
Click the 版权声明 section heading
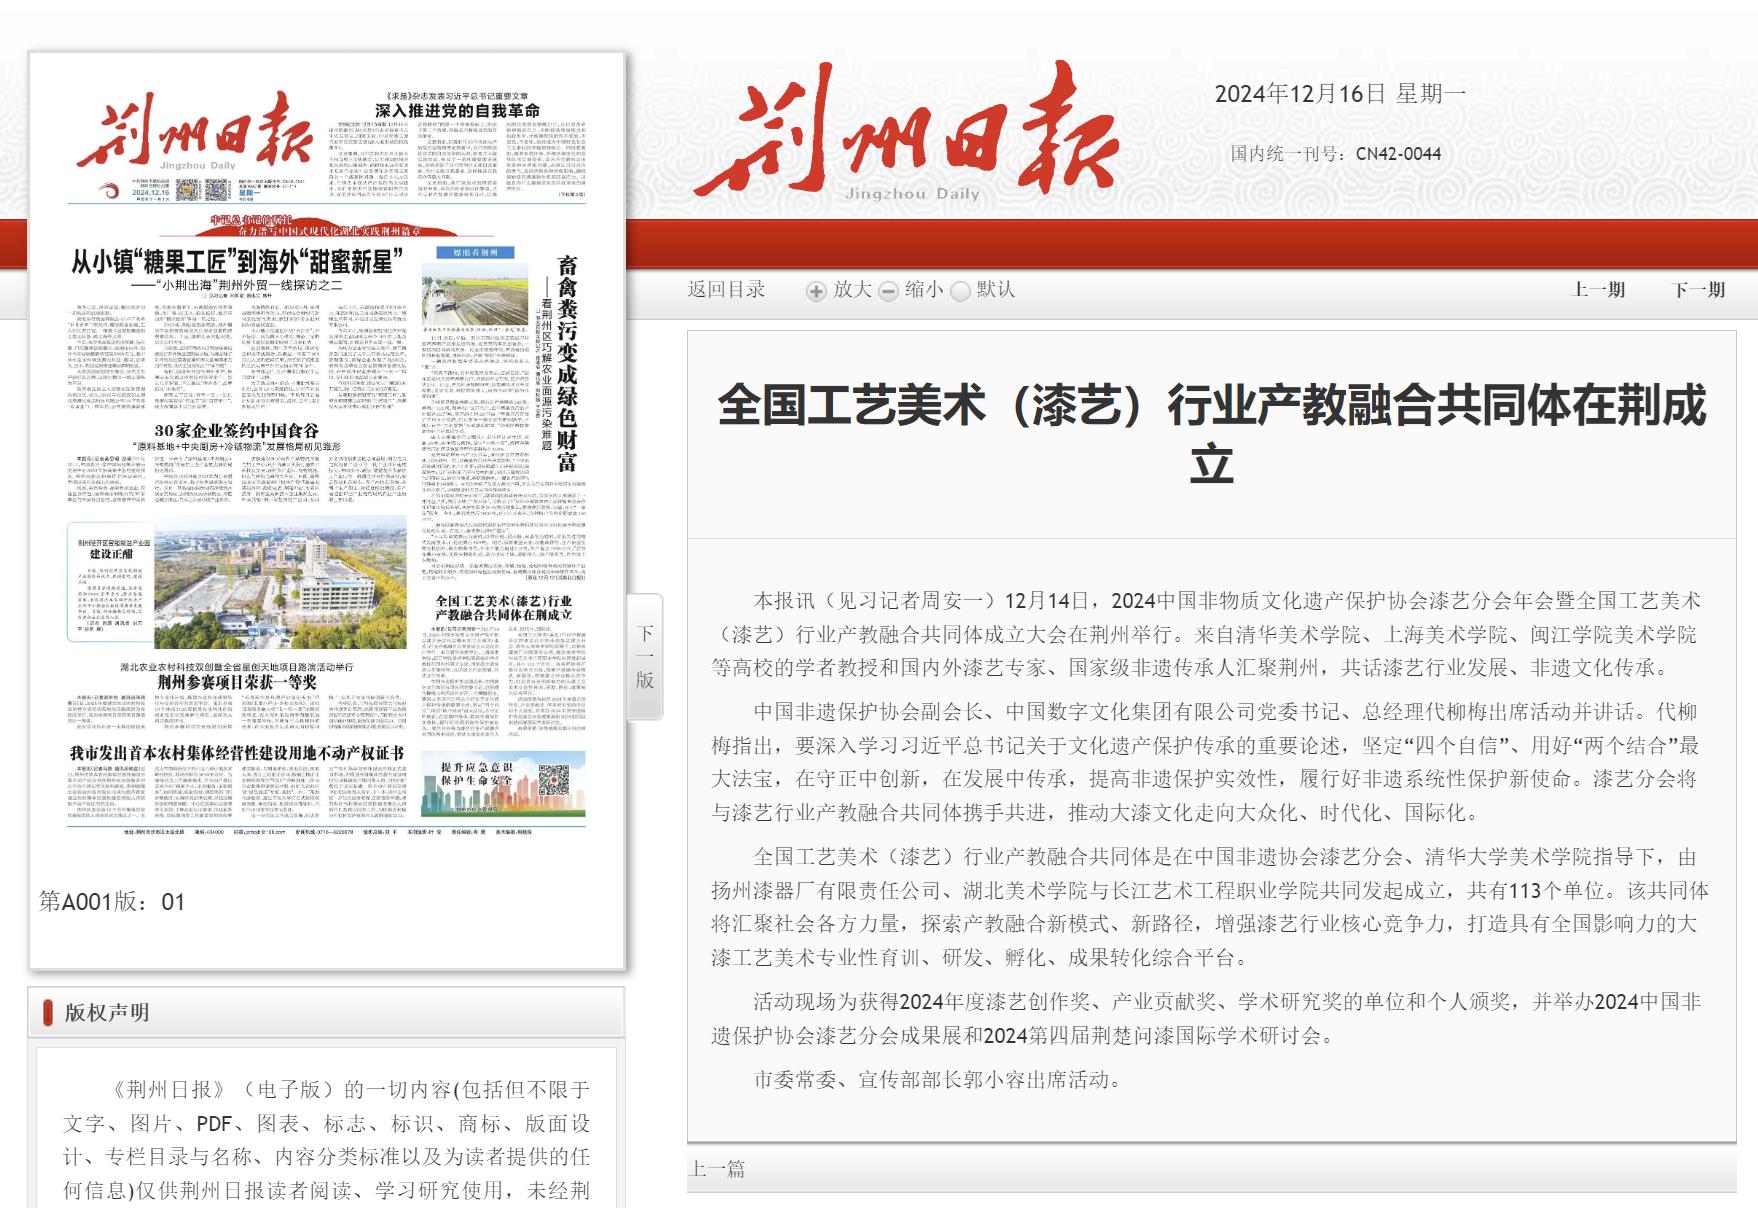click(107, 1012)
